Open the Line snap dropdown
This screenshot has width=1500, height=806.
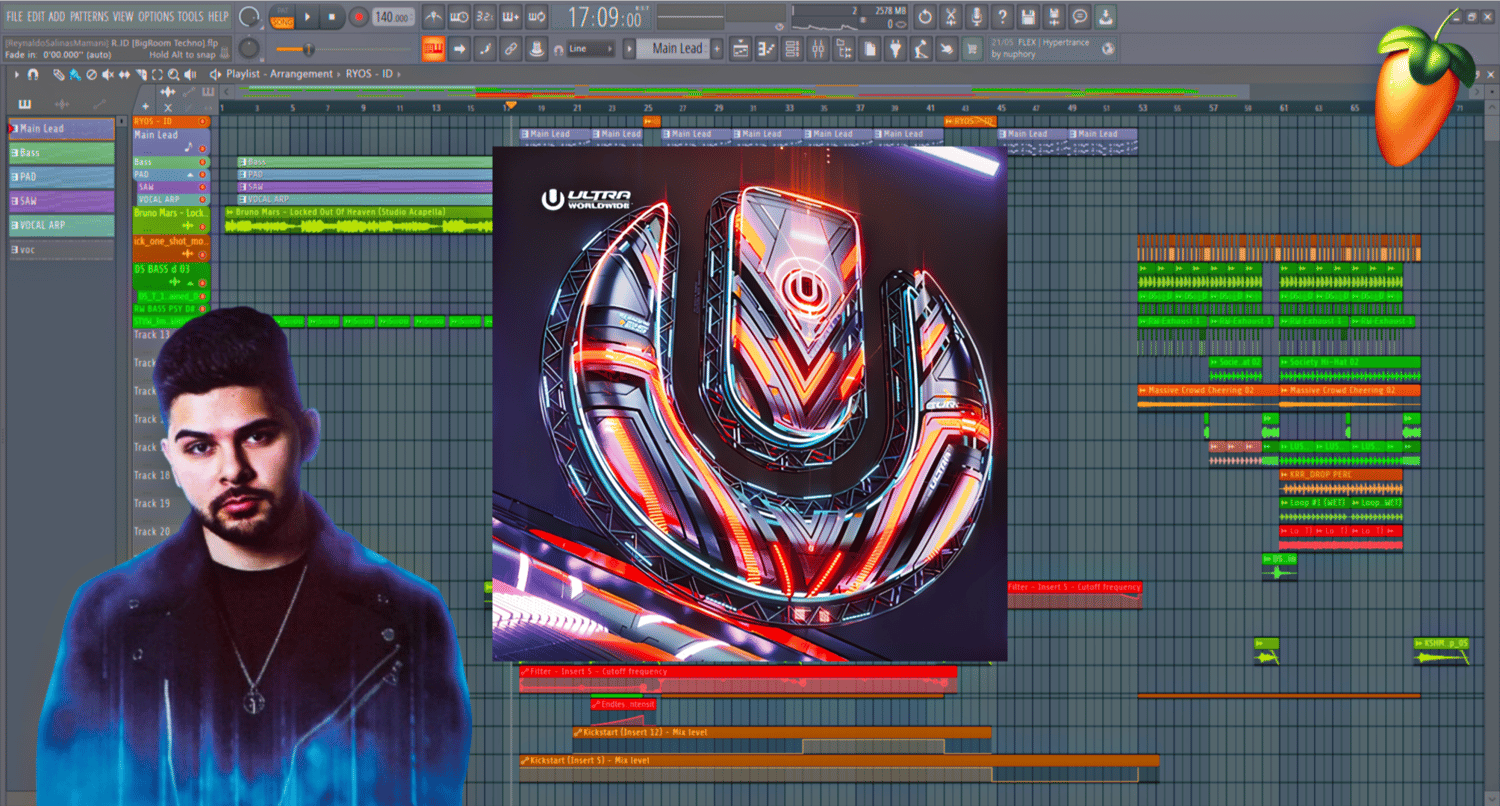[590, 49]
